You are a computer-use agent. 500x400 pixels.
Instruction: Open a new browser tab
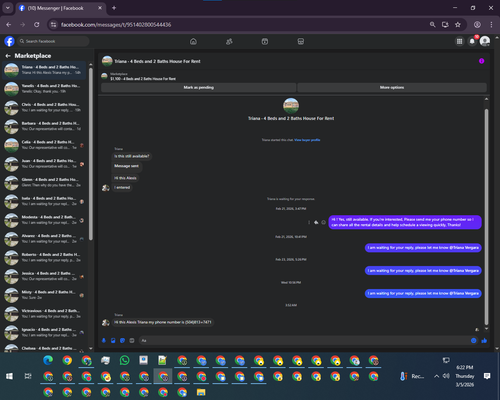coord(114,8)
